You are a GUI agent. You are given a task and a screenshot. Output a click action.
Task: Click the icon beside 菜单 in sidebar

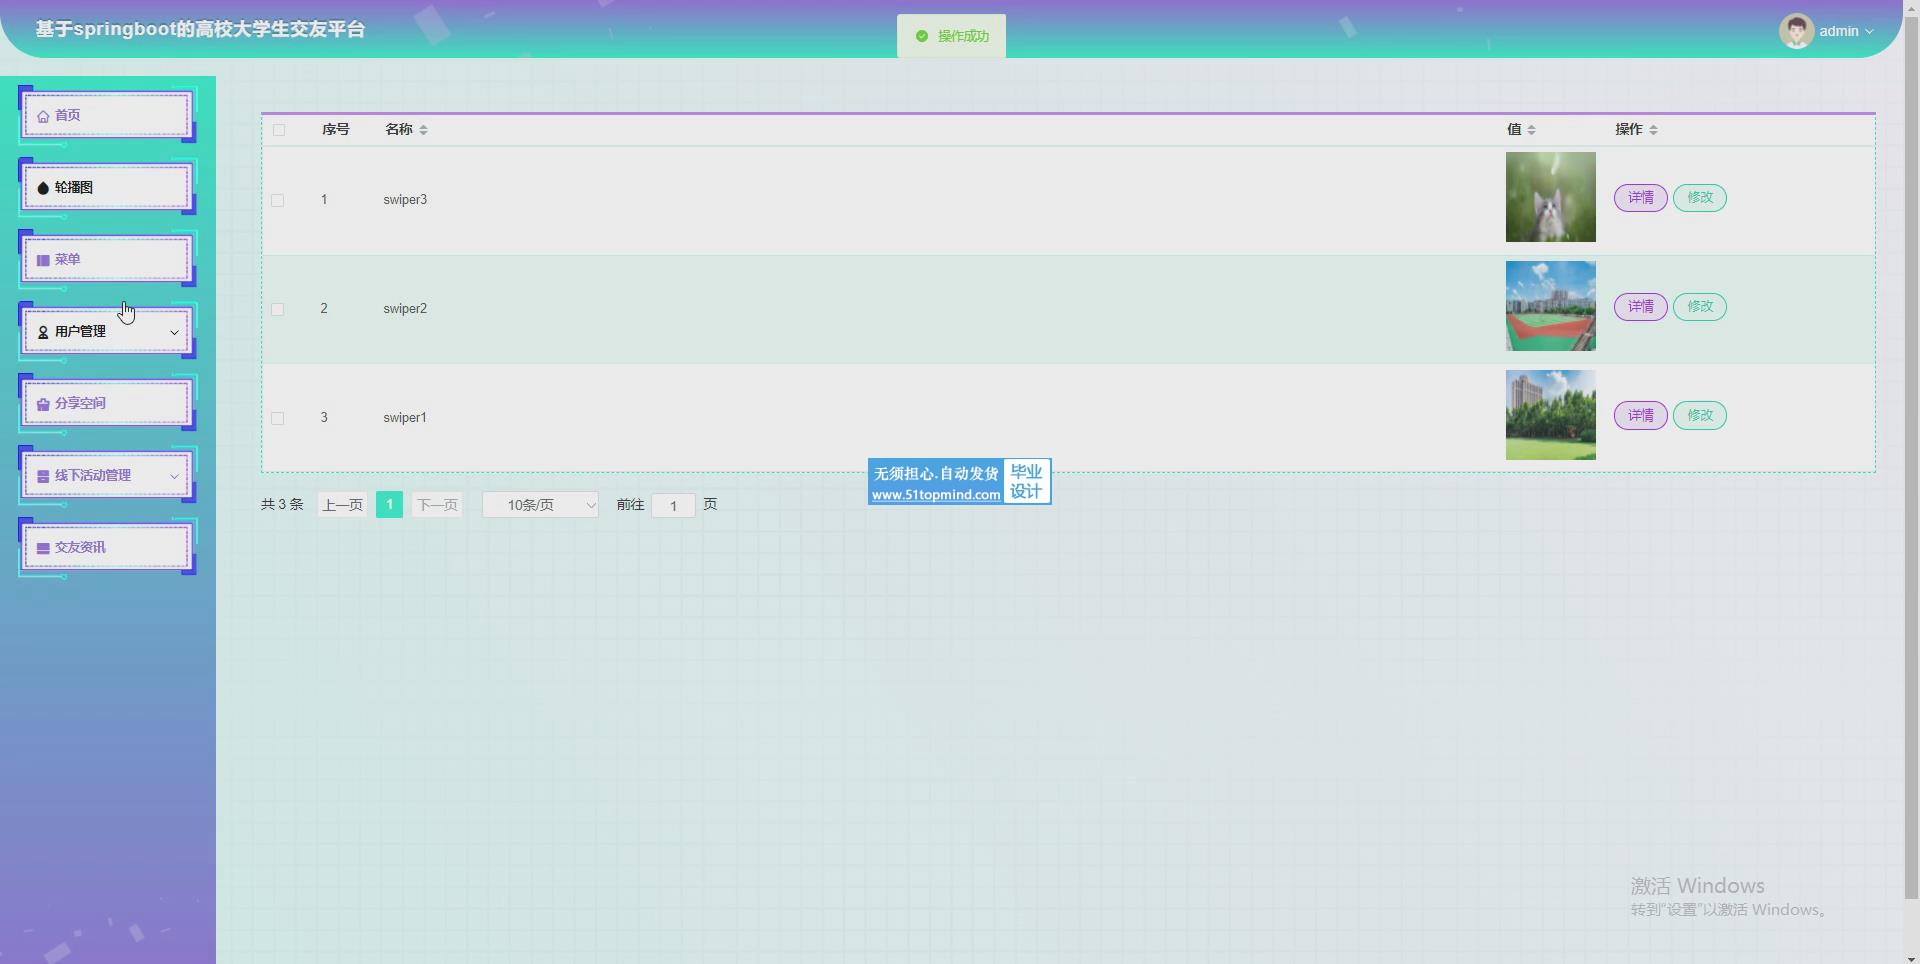tap(43, 260)
